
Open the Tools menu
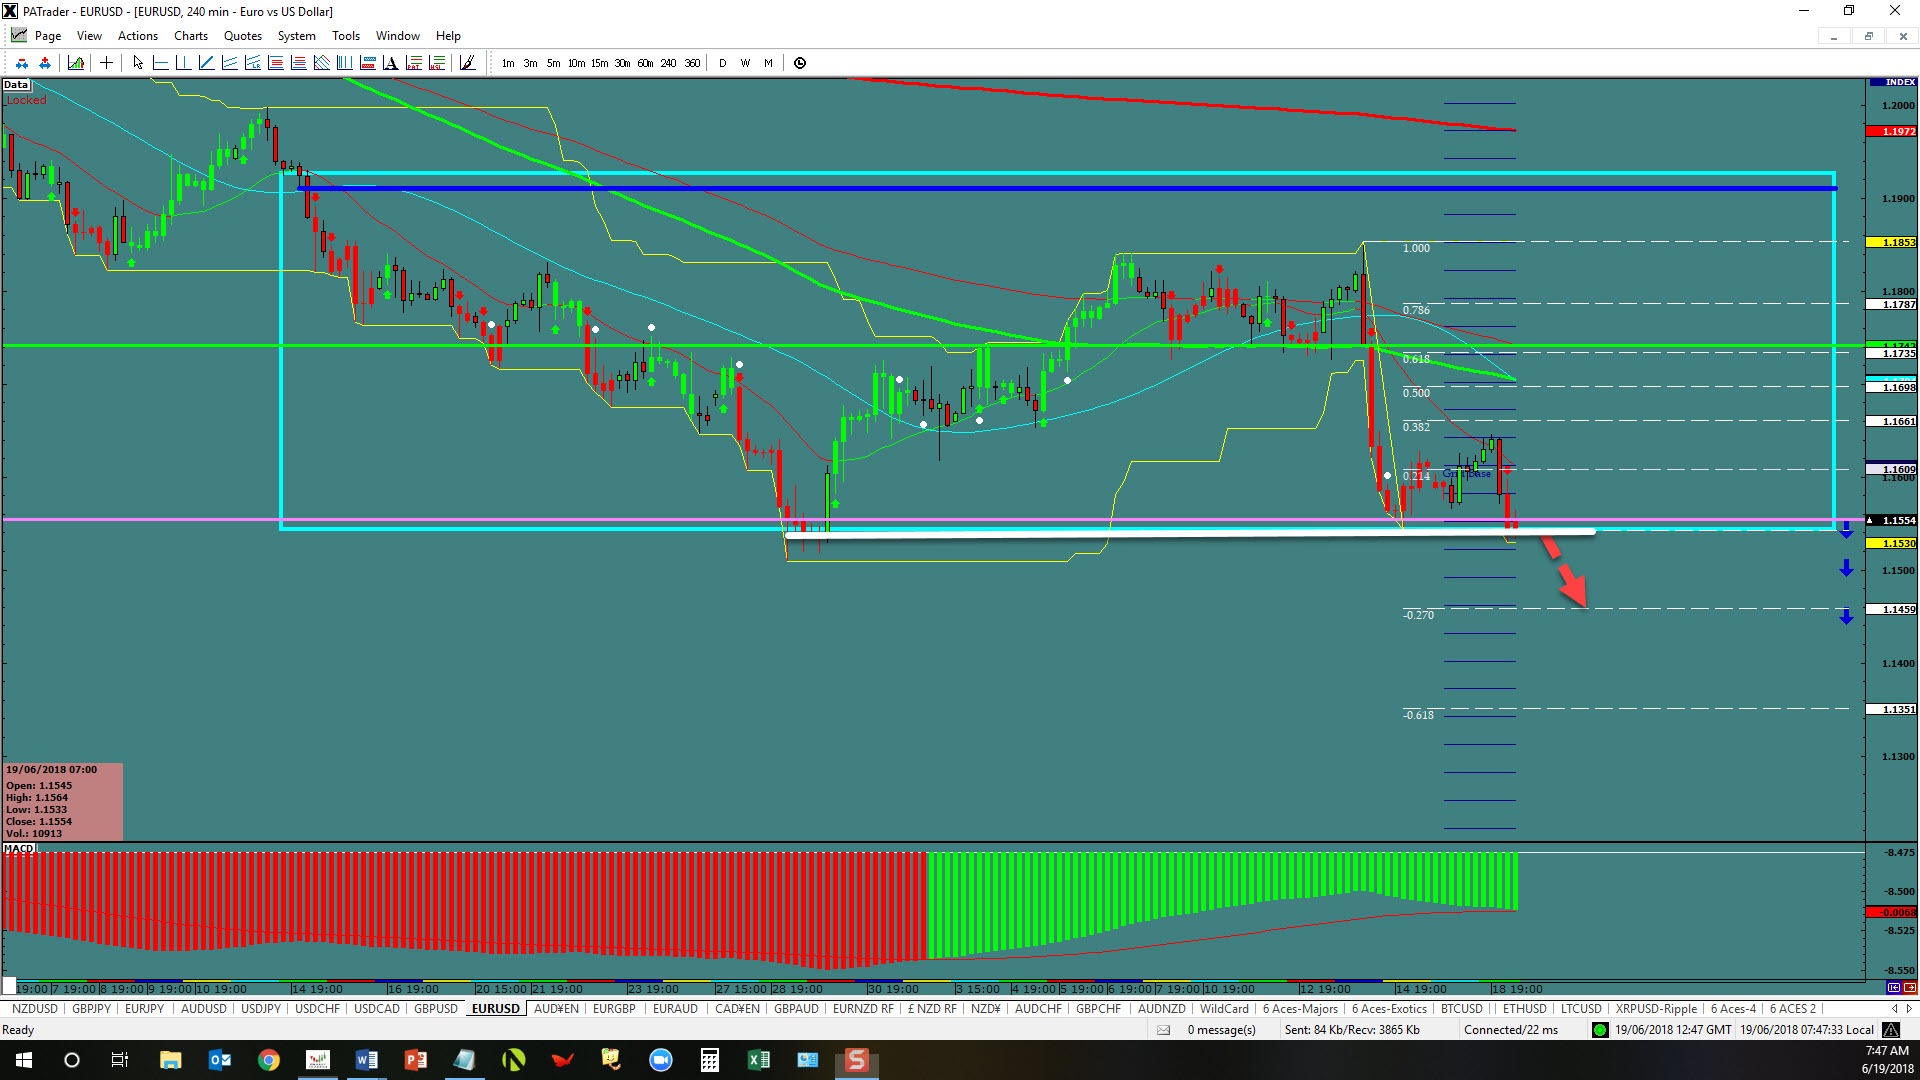[x=346, y=36]
